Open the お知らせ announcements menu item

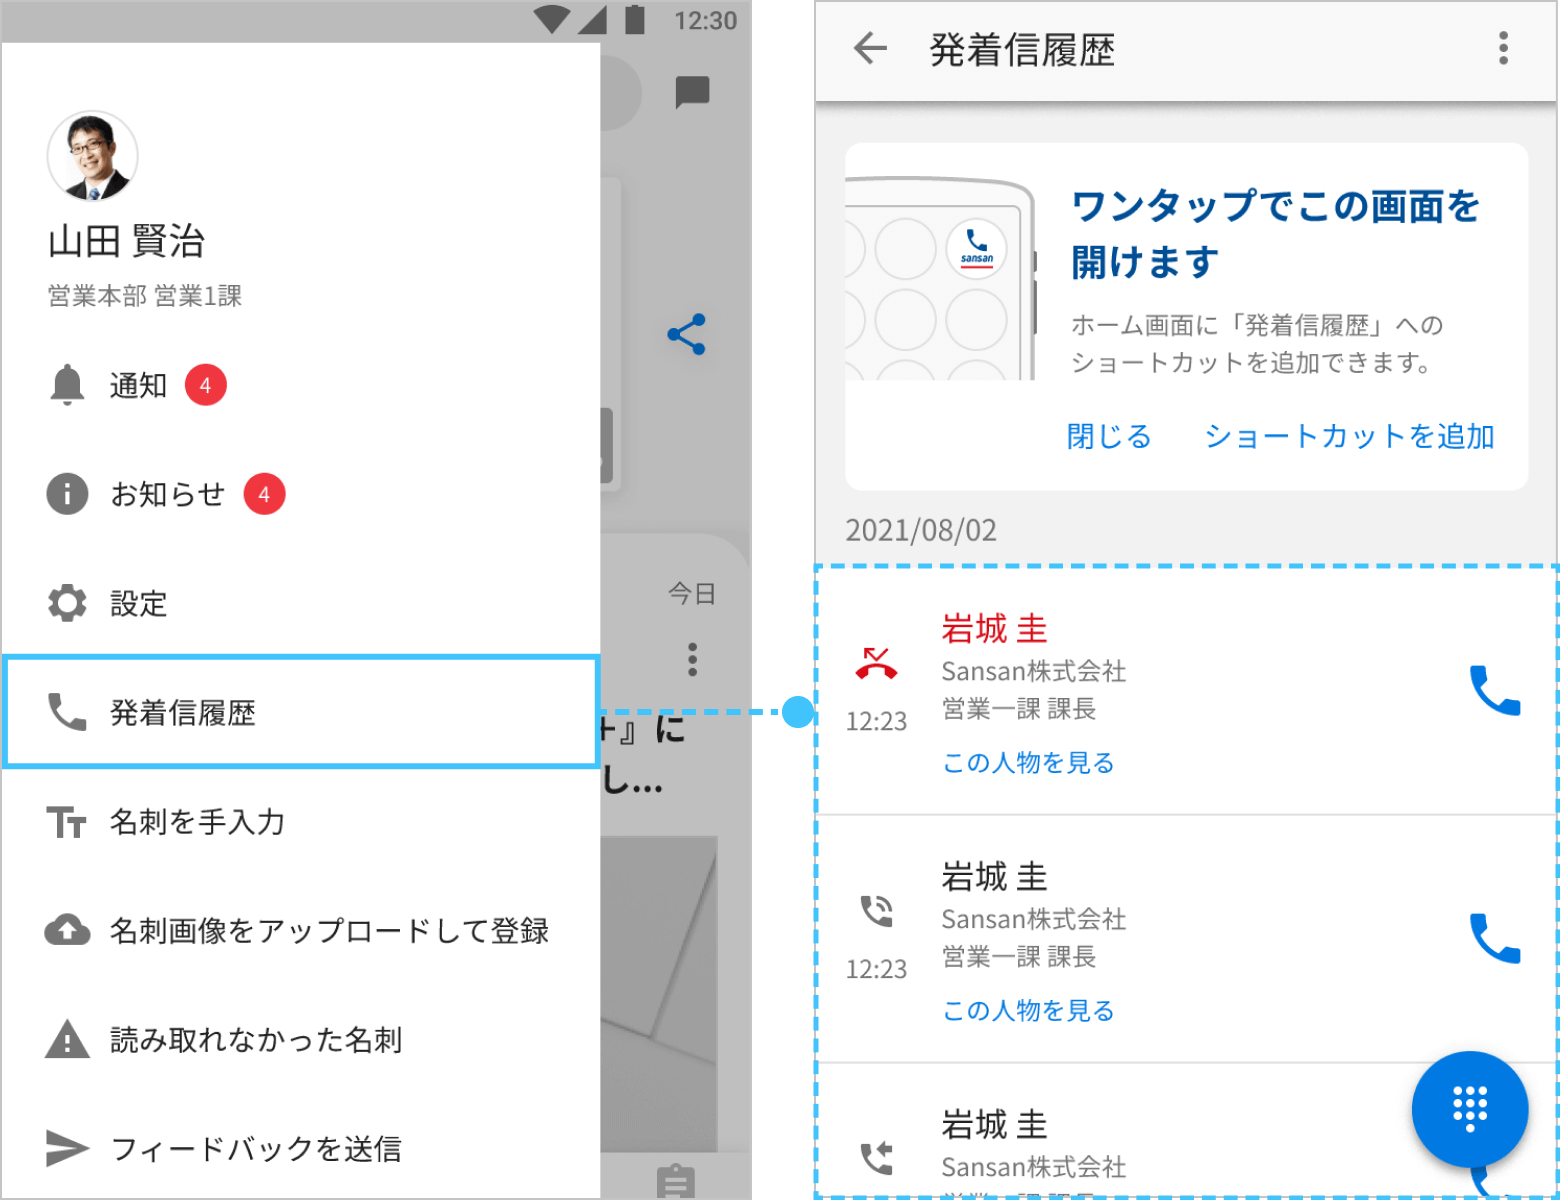300,494
